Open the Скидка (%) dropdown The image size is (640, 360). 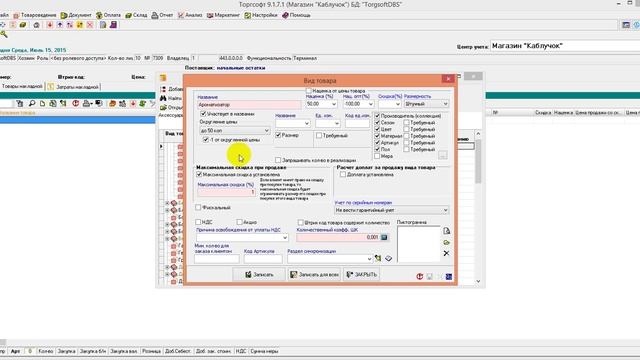tap(397, 104)
